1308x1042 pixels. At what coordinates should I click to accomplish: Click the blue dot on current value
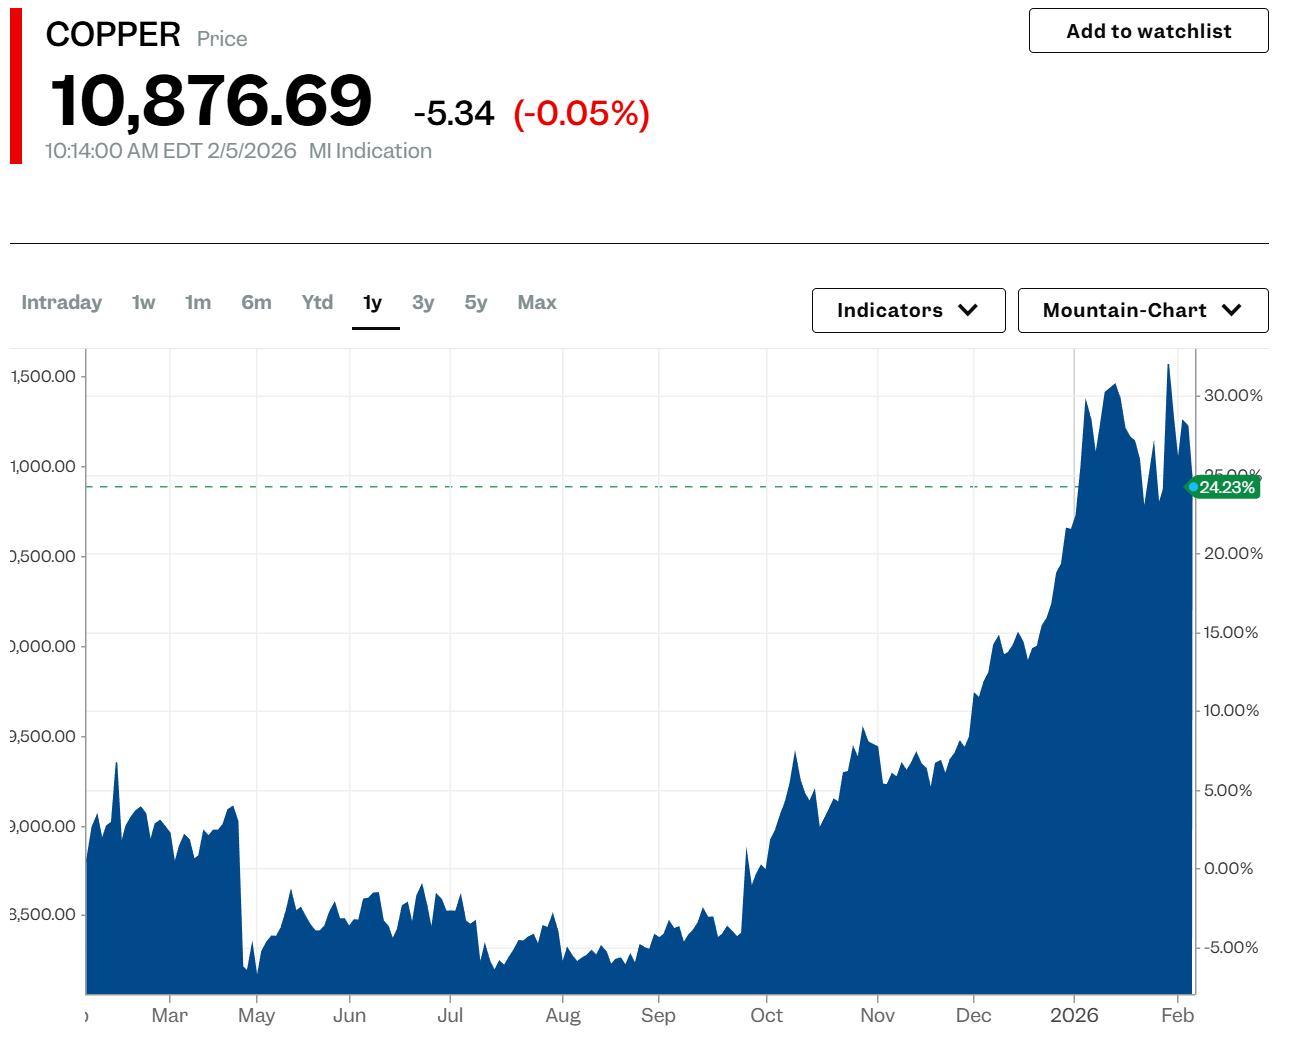(1193, 487)
